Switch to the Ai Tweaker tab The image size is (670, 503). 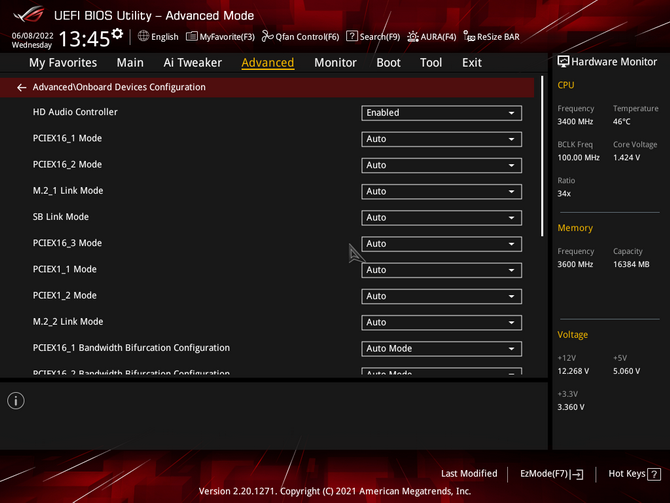tap(193, 62)
